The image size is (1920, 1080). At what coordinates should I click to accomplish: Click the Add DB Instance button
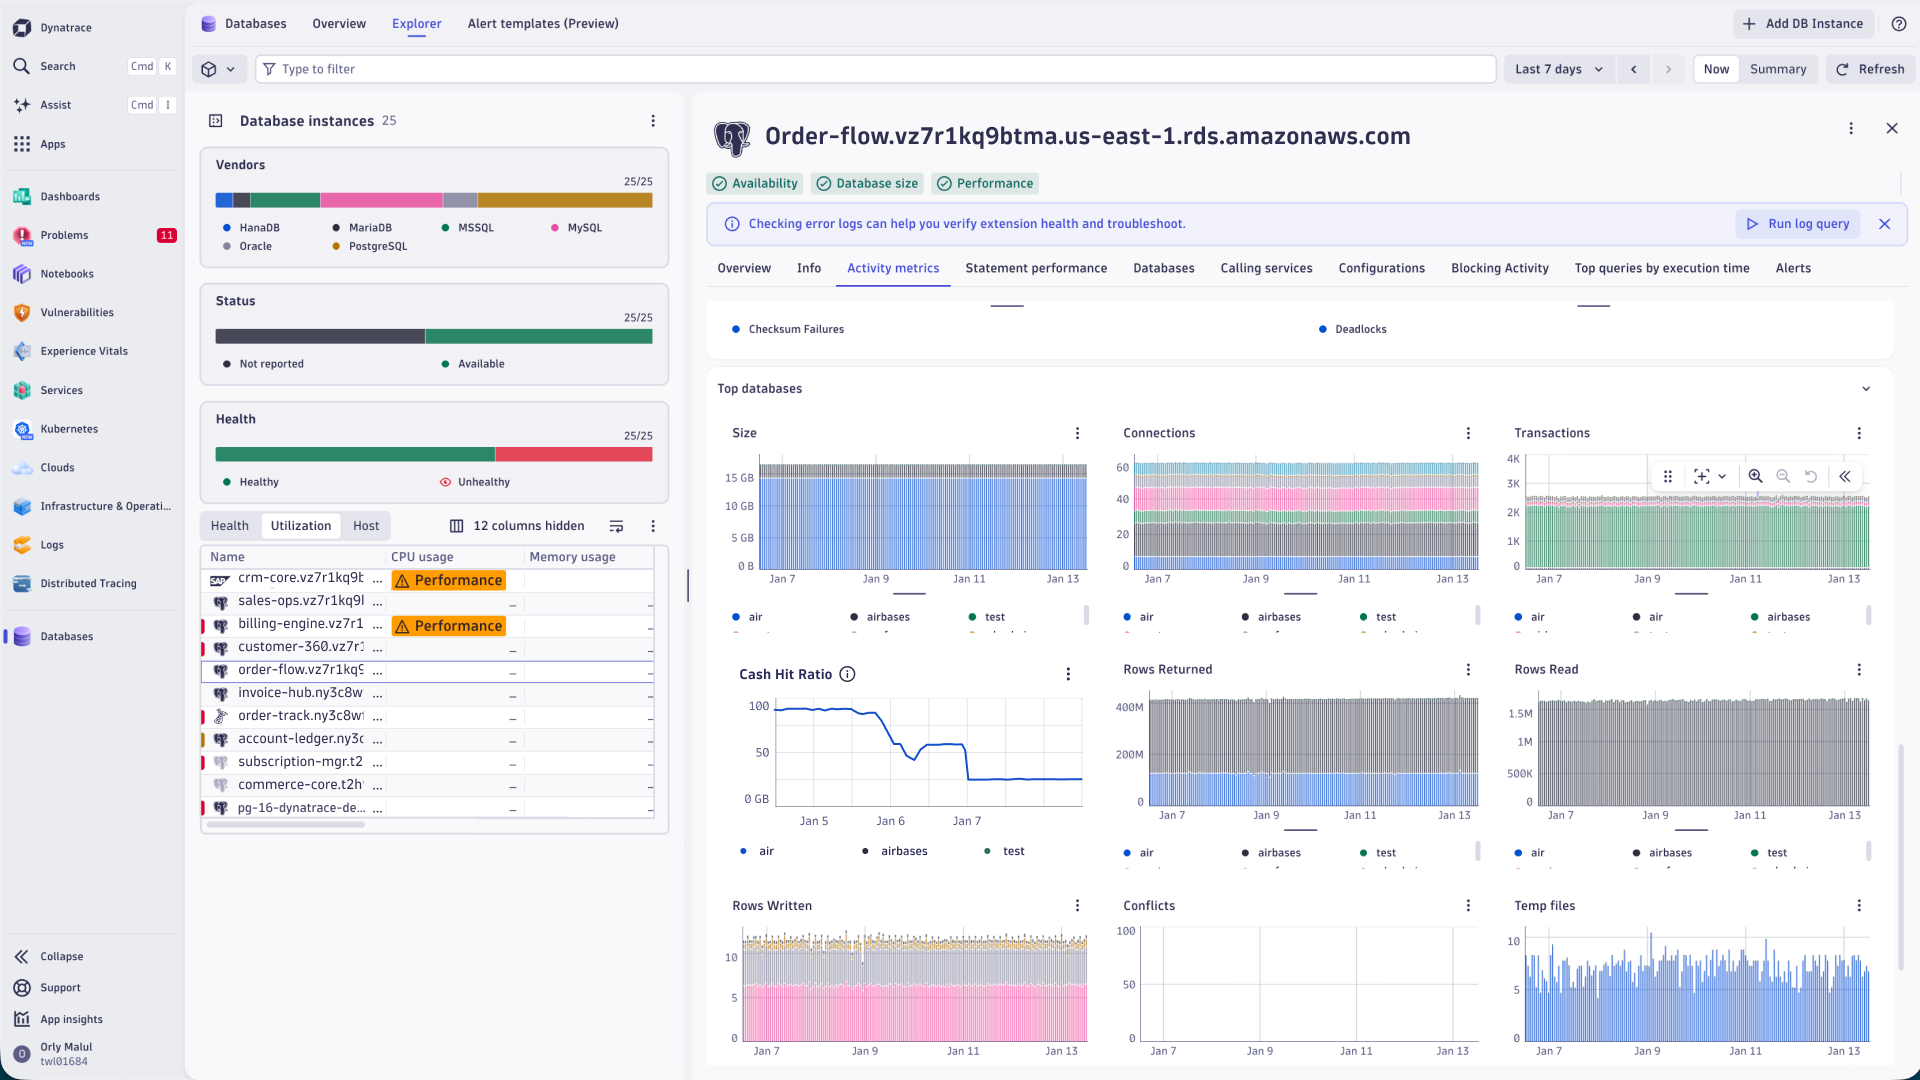pyautogui.click(x=1803, y=24)
